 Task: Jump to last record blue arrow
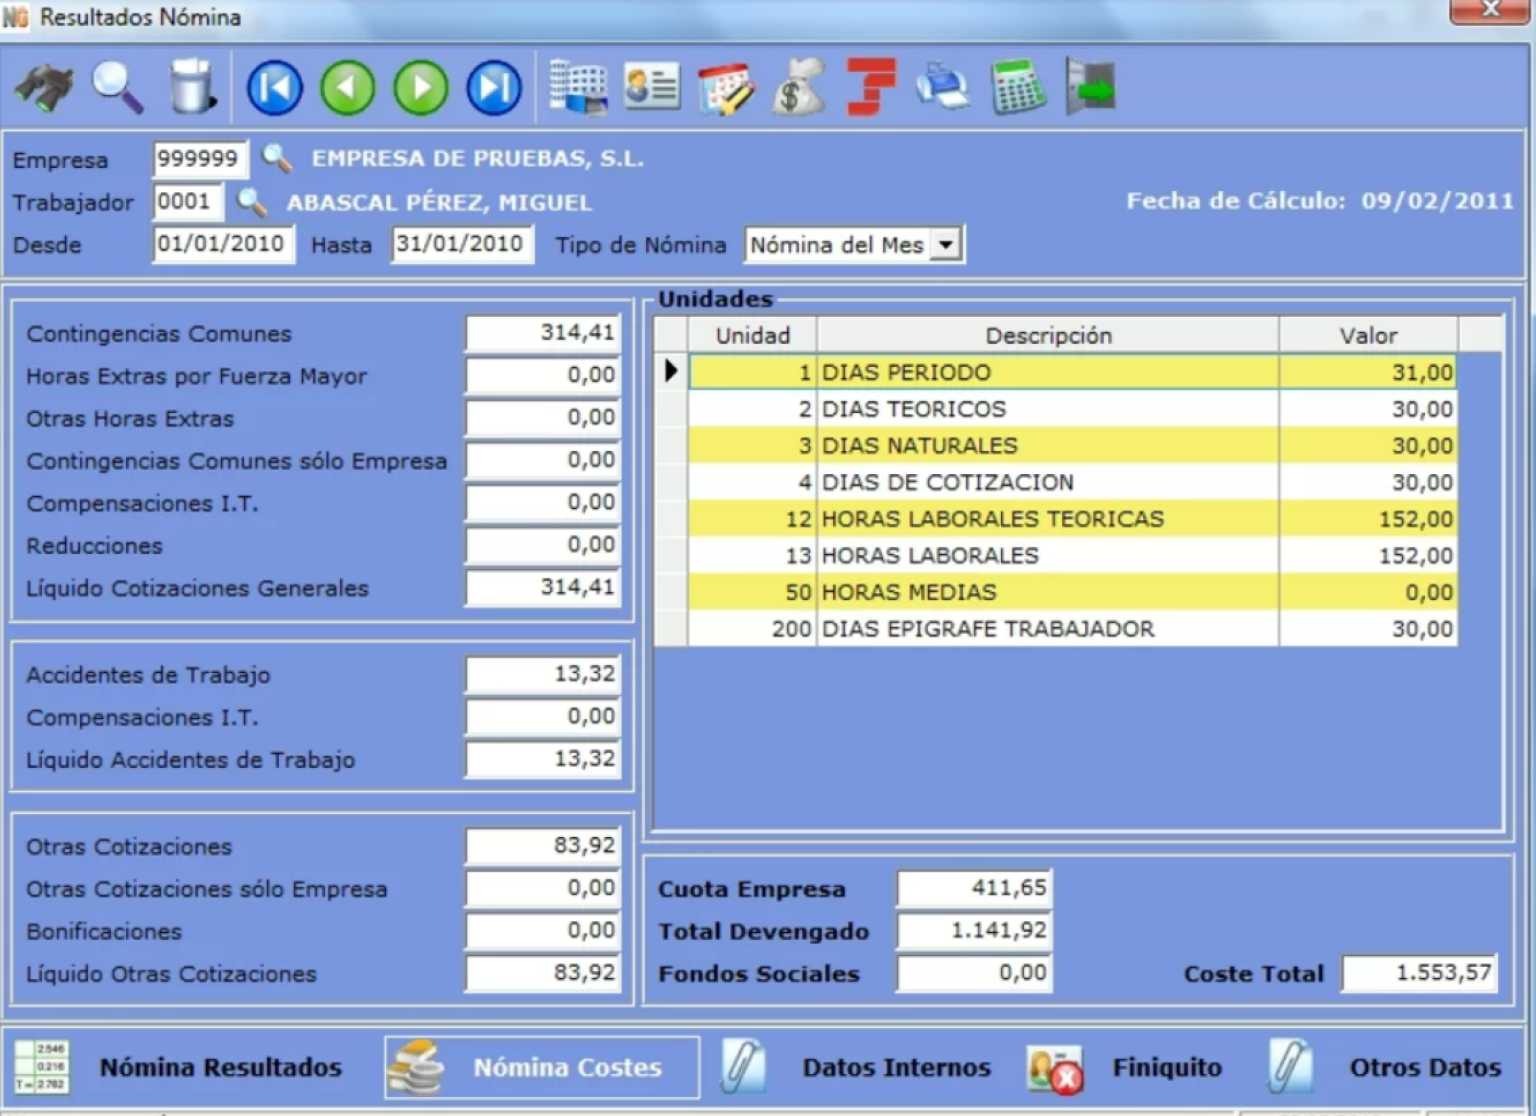494,88
